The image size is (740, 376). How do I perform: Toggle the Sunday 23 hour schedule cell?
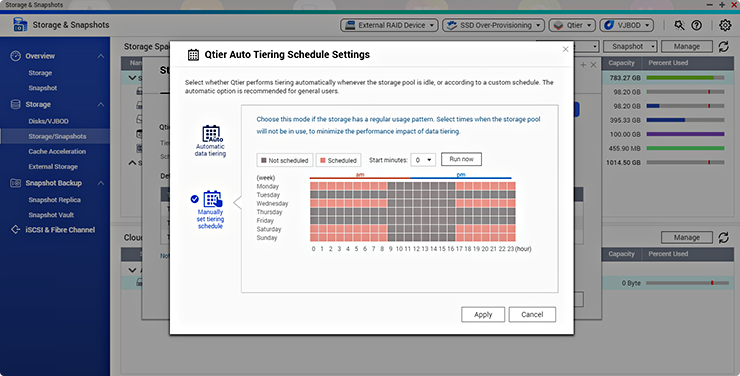[x=511, y=238]
